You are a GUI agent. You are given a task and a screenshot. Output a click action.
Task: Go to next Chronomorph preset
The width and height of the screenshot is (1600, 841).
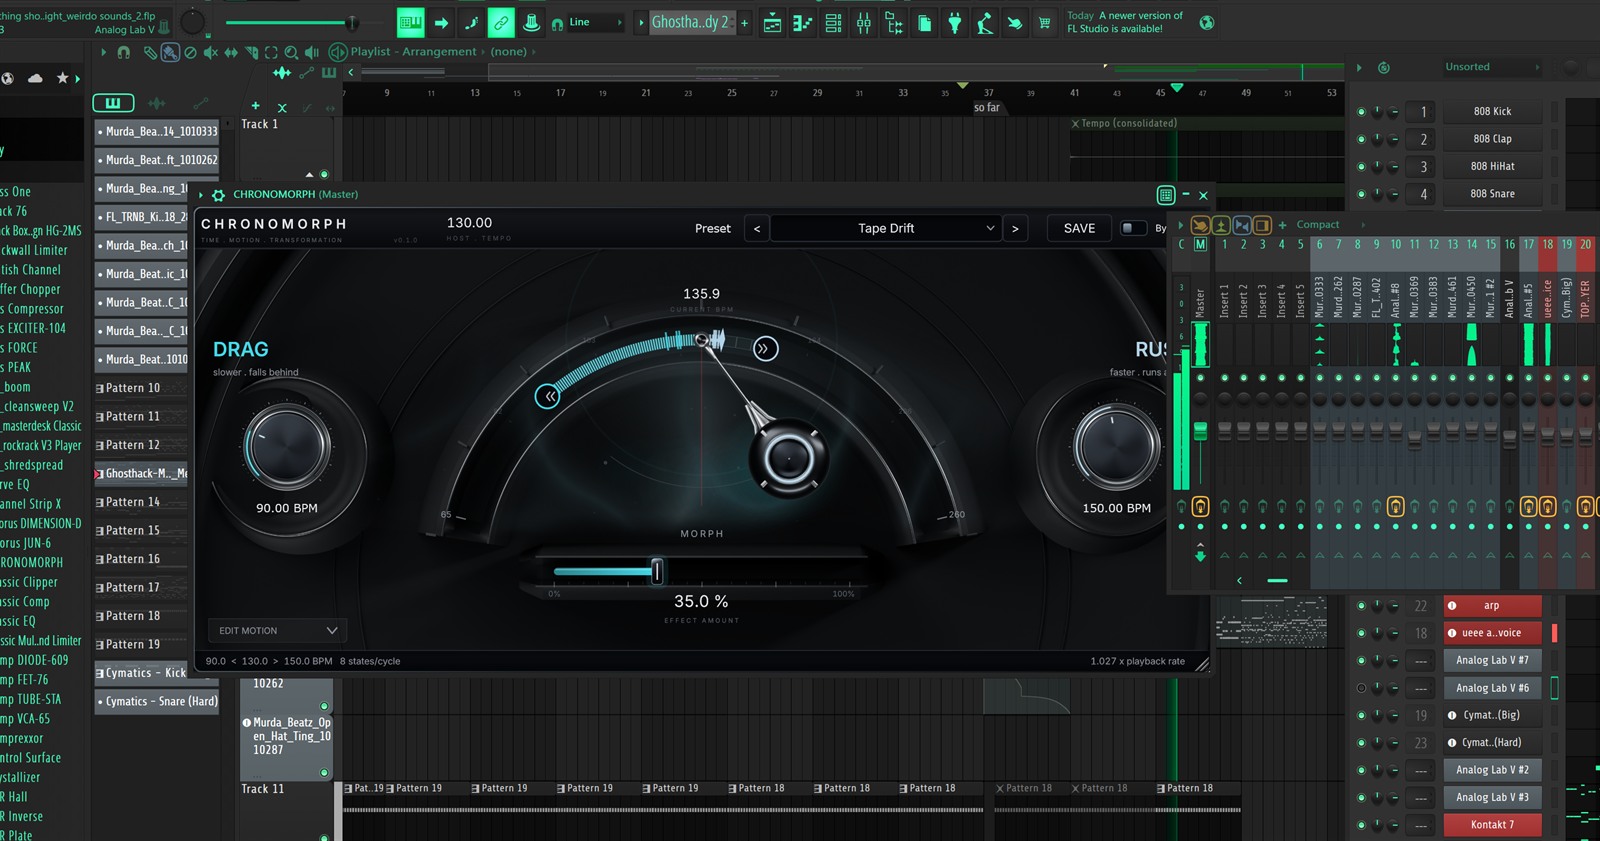(1015, 228)
